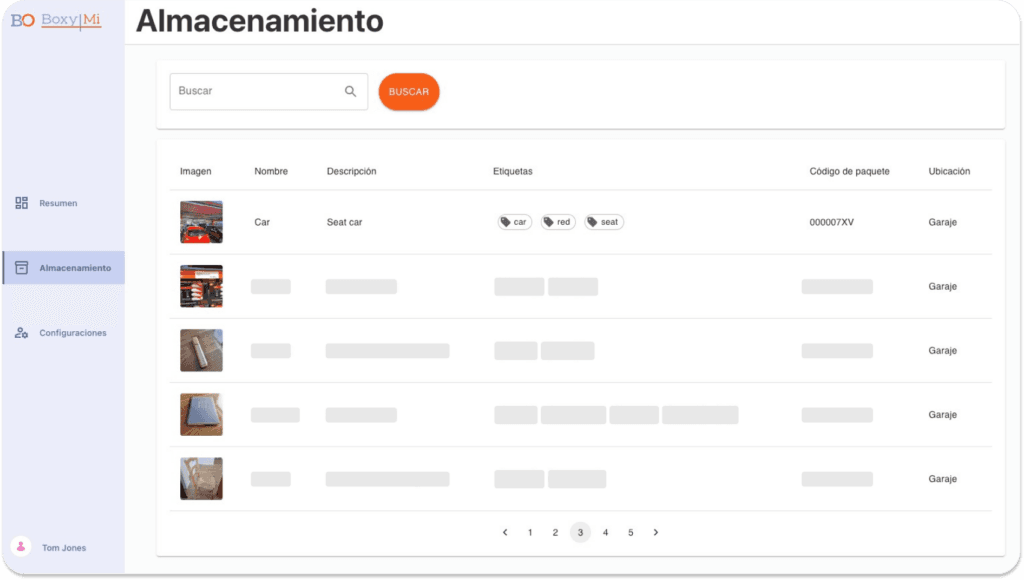The image size is (1024, 580).
Task: Select the 'seat' tag chip
Action: [604, 222]
